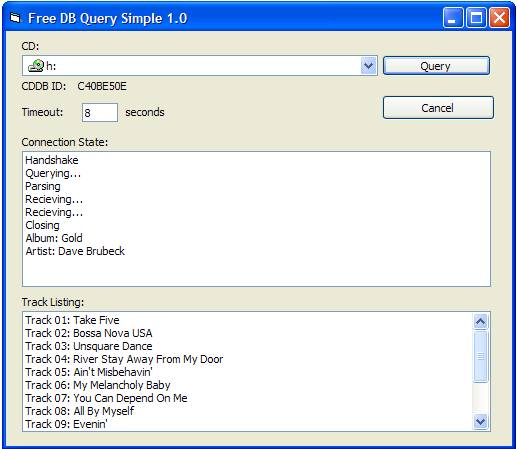The height and width of the screenshot is (449, 517).
Task: Click the CD drive icon for h:
Action: 36,66
